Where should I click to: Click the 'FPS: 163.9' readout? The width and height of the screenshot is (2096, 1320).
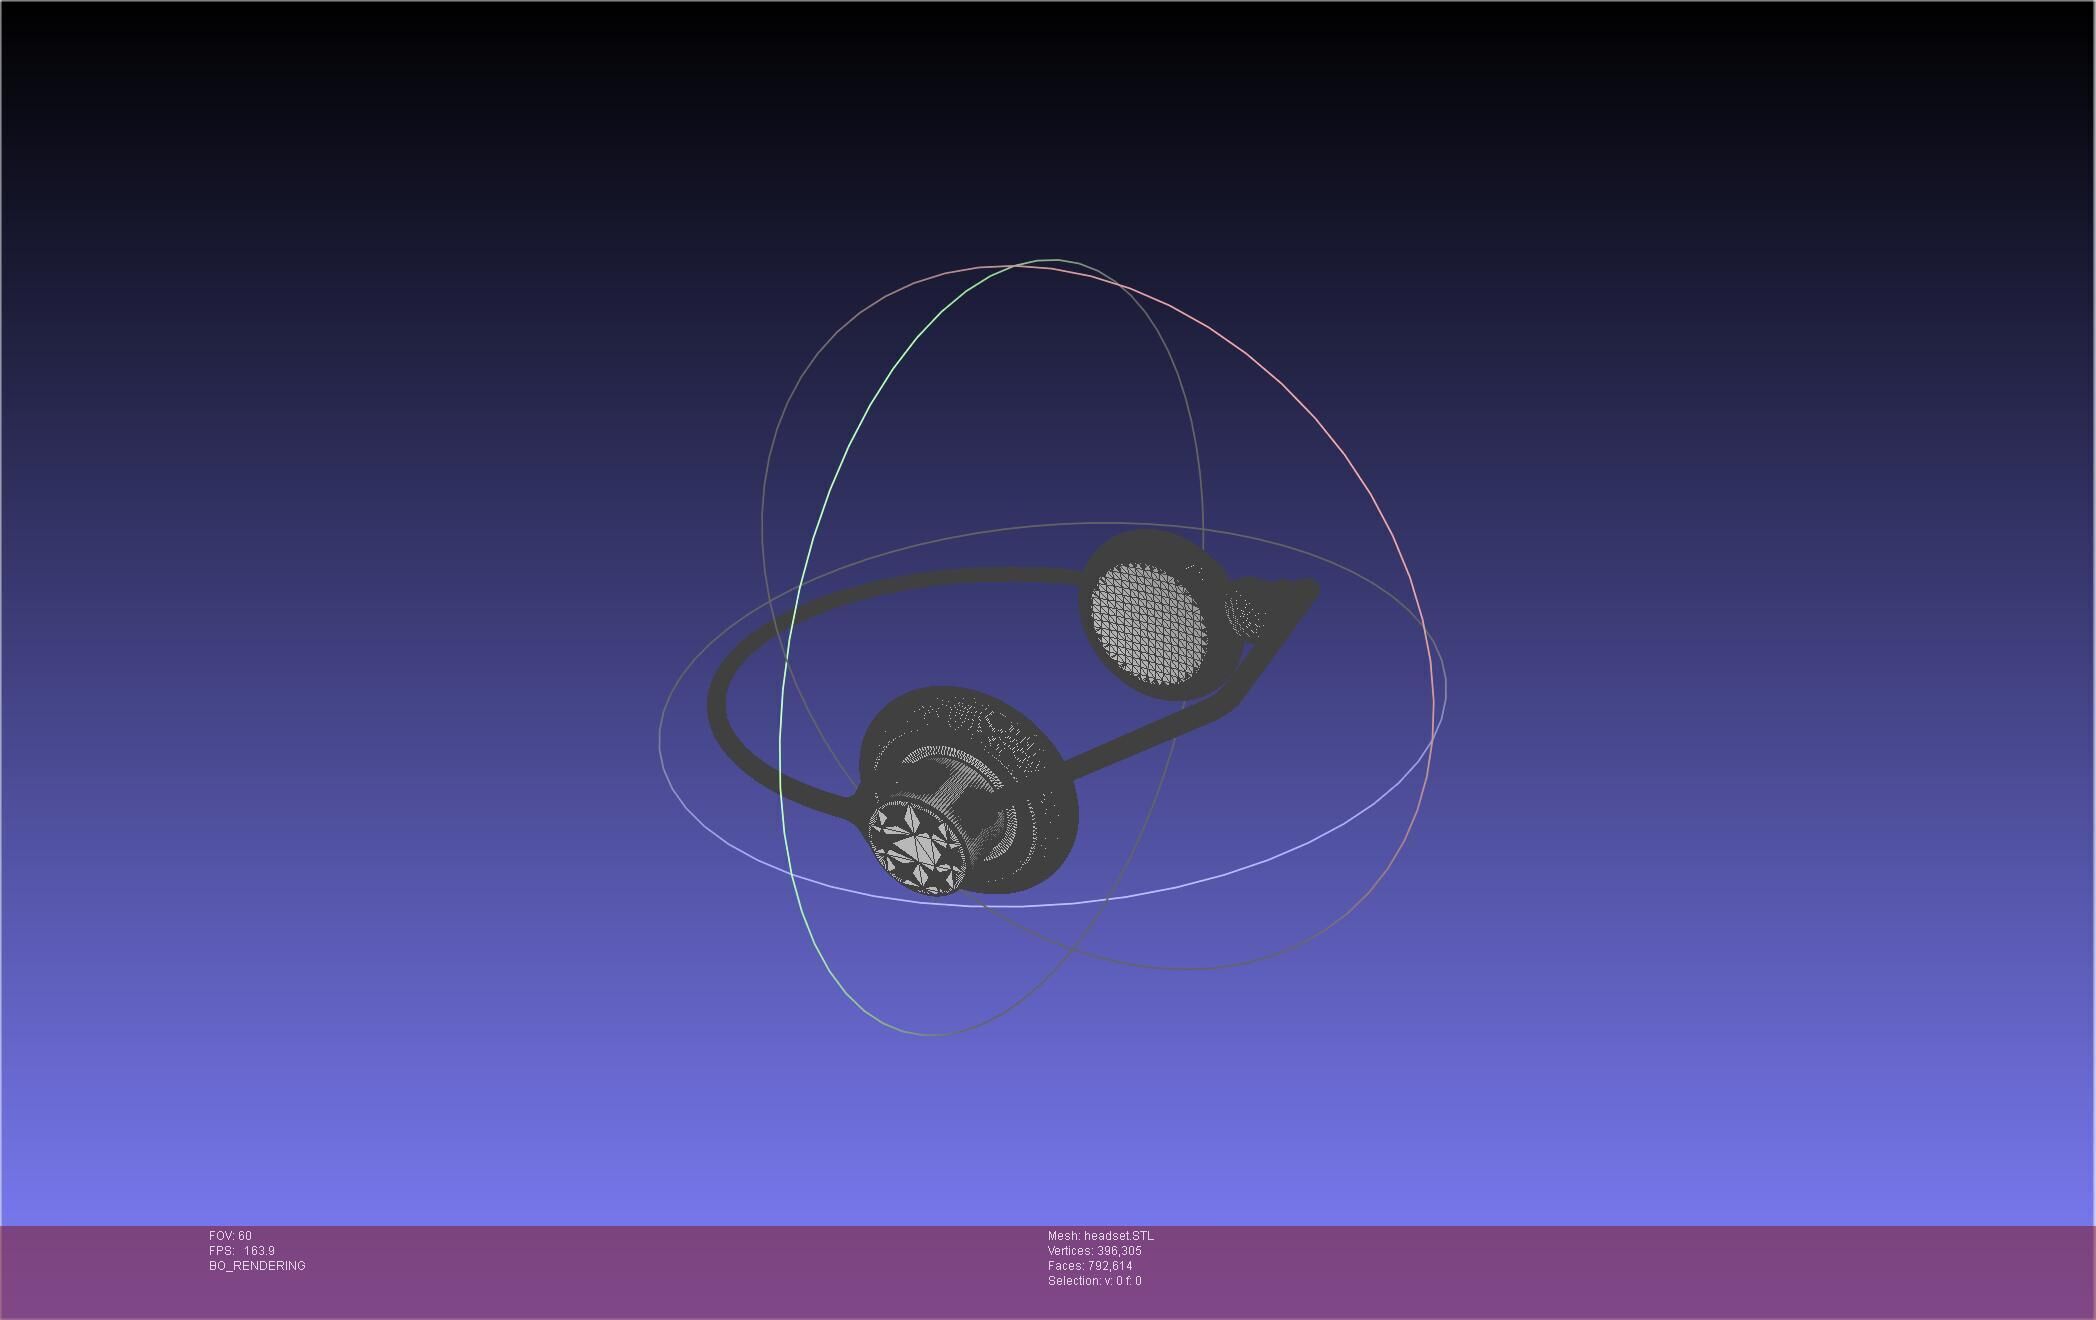point(242,1251)
